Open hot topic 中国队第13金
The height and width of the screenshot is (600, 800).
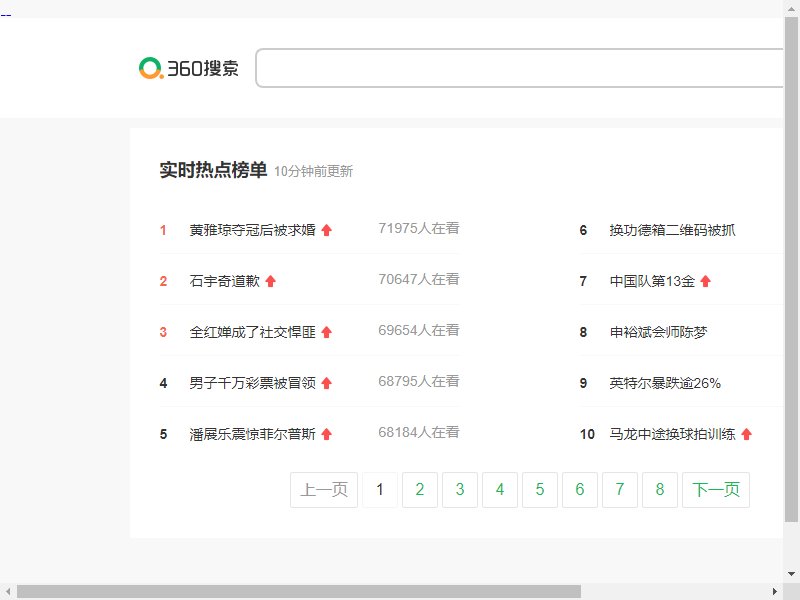tap(652, 281)
